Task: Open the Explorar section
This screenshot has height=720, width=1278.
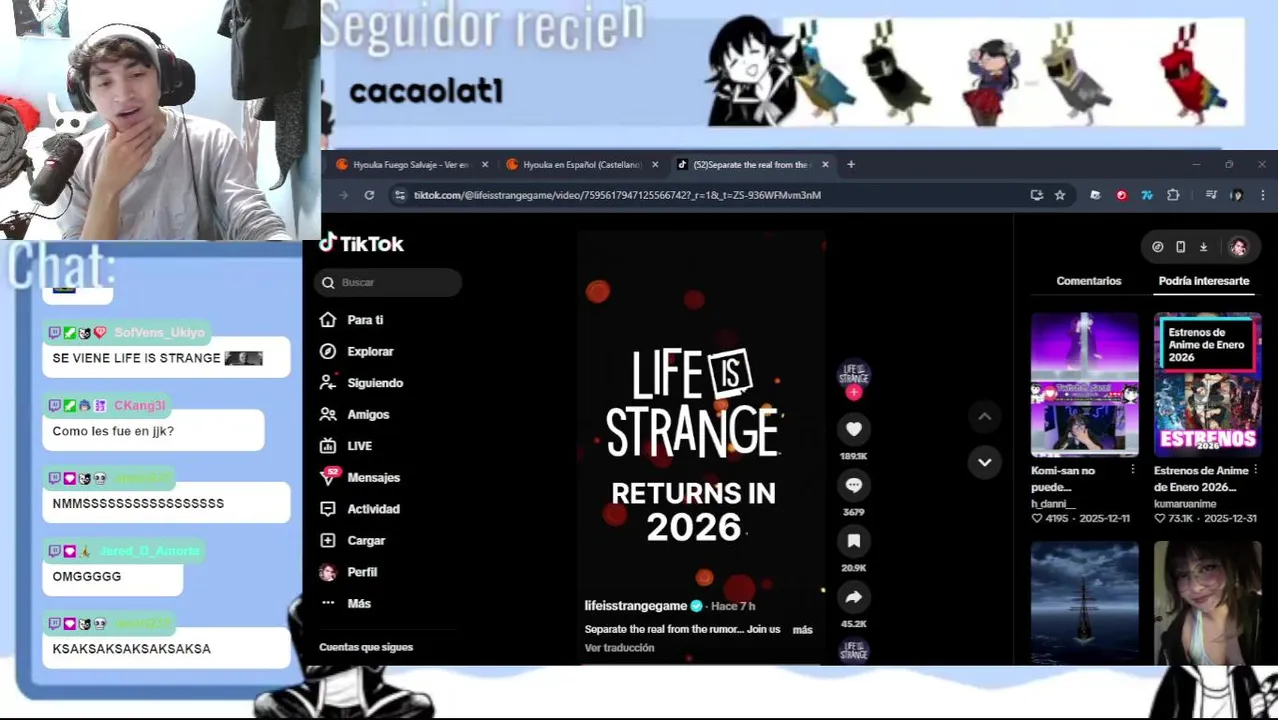Action: [357, 351]
